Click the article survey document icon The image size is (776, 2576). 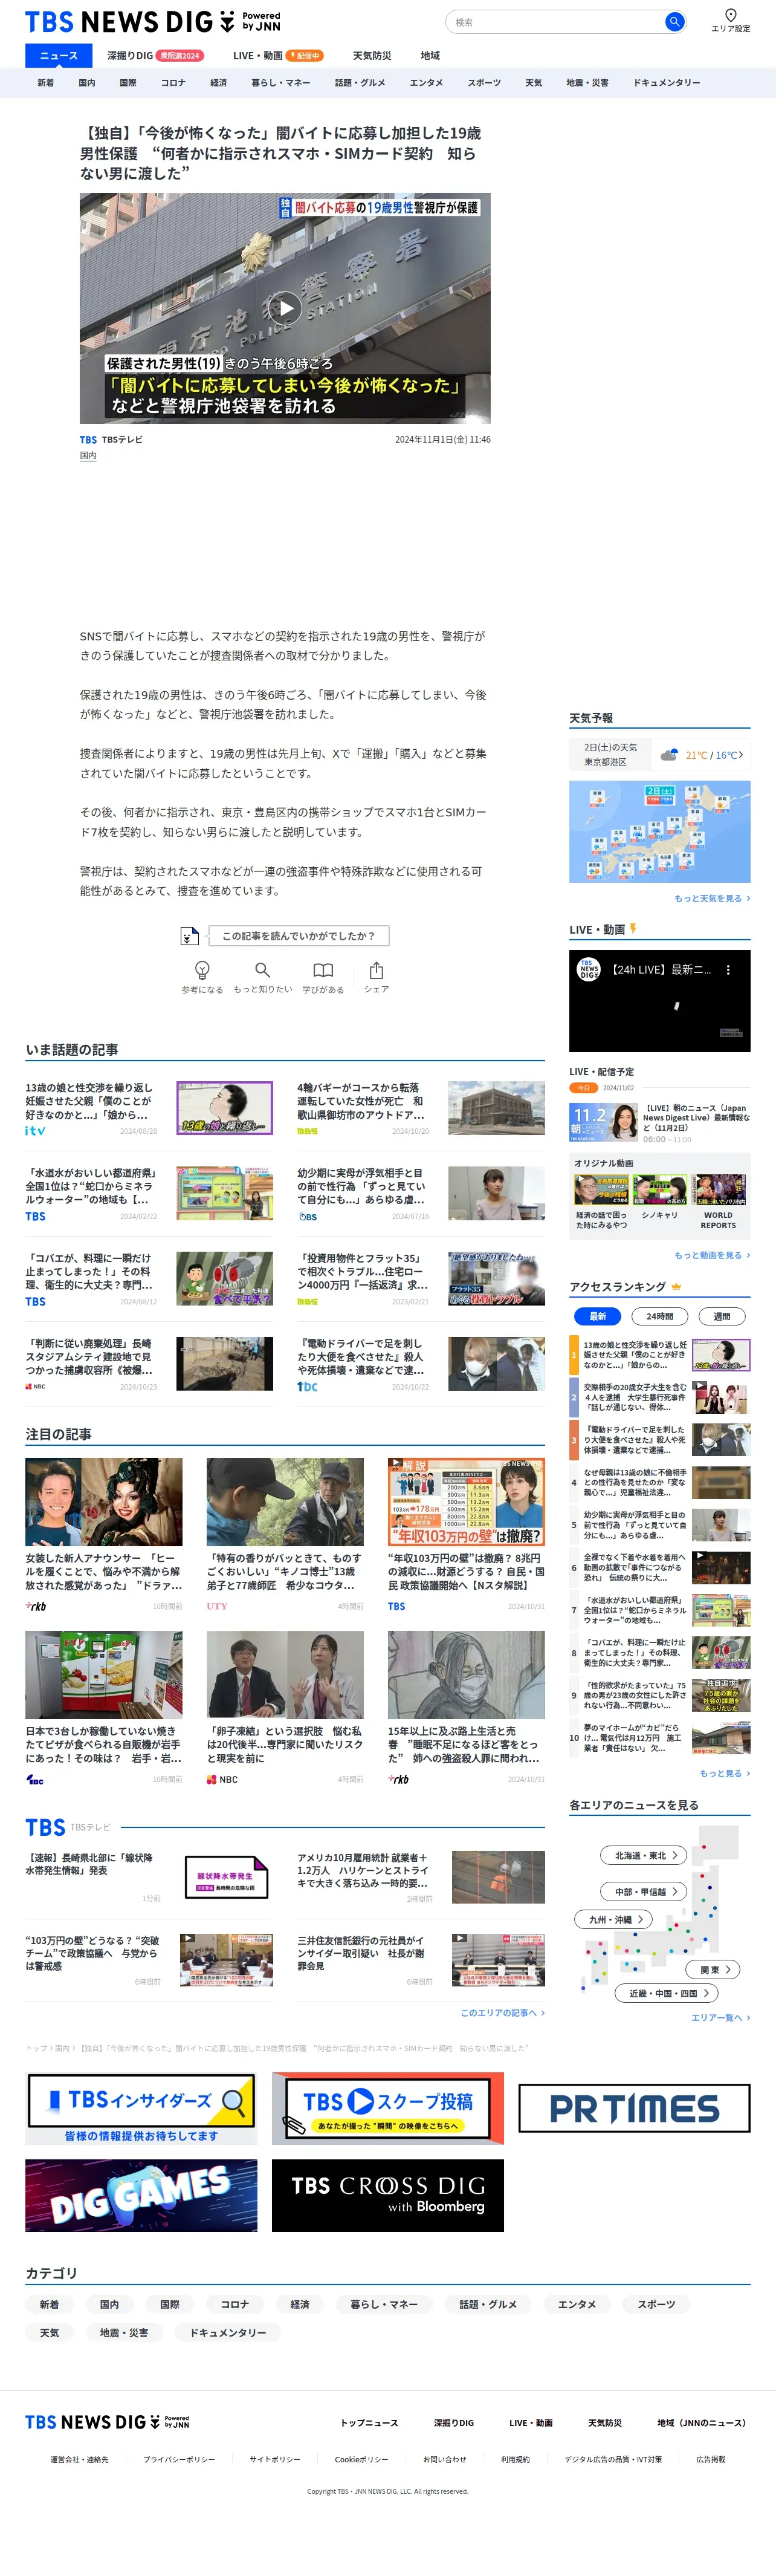pos(189,936)
